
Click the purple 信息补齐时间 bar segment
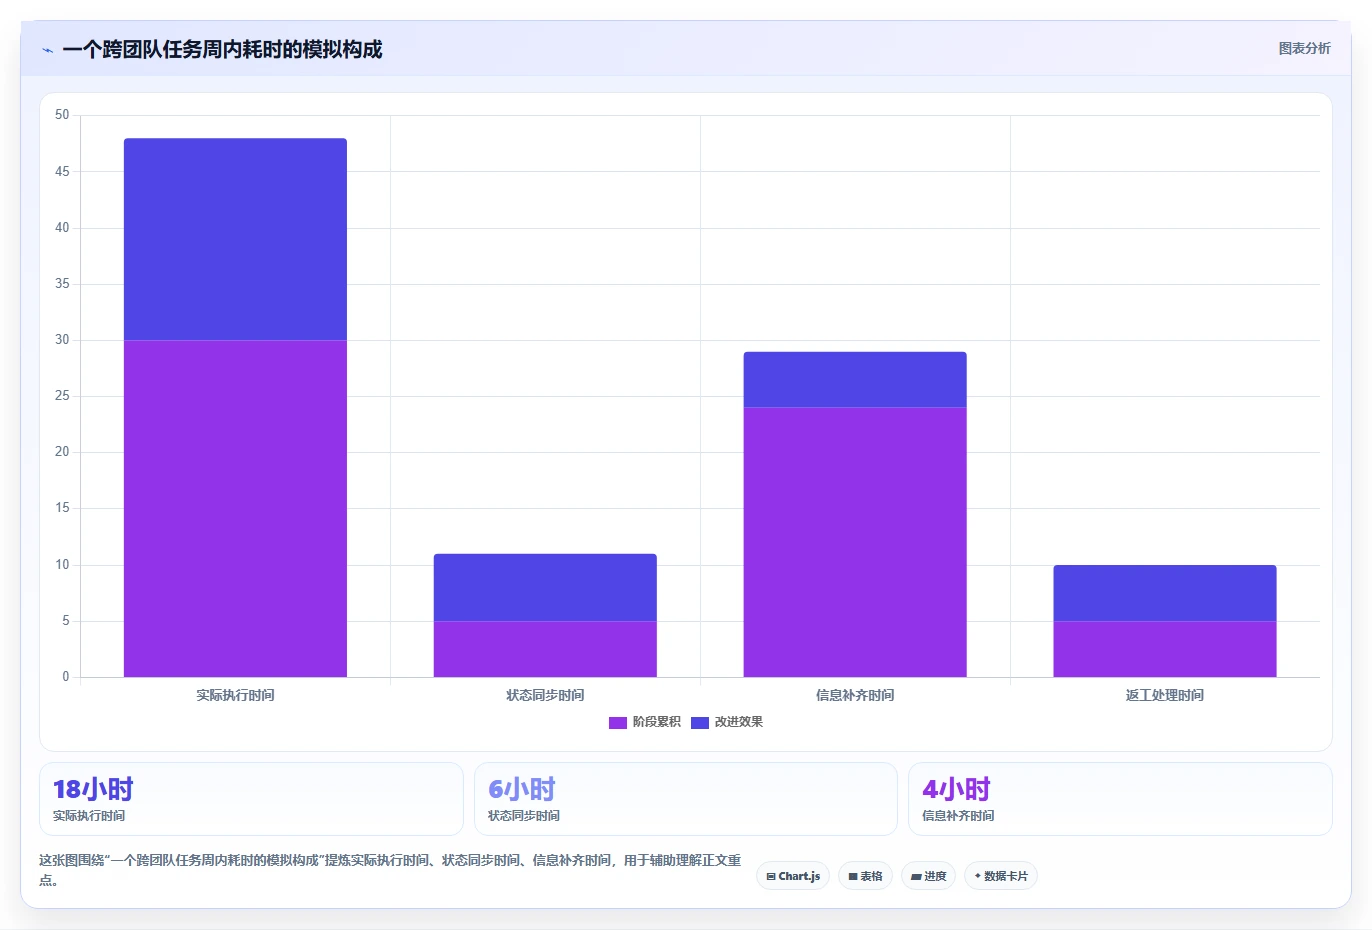pyautogui.click(x=855, y=542)
